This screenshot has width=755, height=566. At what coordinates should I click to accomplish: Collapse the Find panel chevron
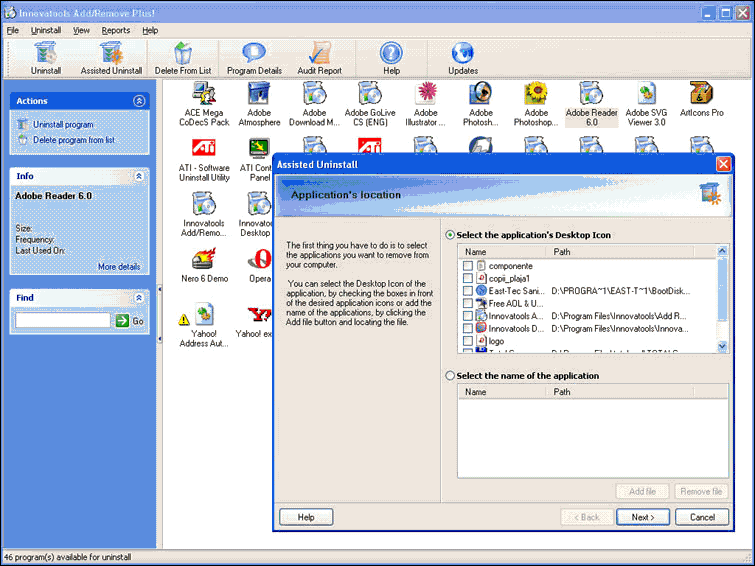point(139,298)
